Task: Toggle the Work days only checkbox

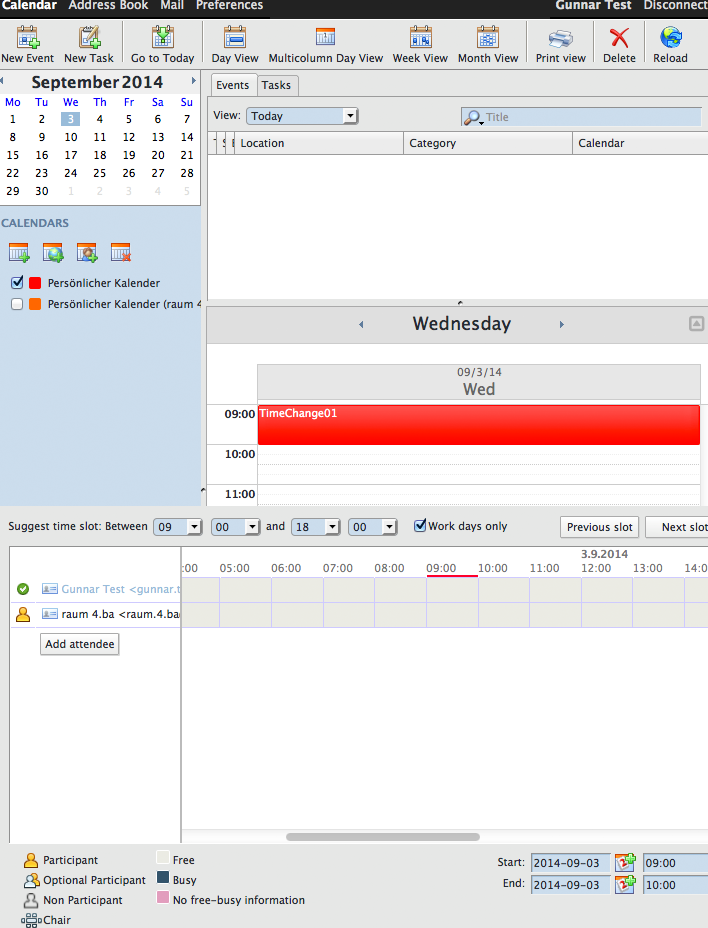Action: pyautogui.click(x=421, y=526)
